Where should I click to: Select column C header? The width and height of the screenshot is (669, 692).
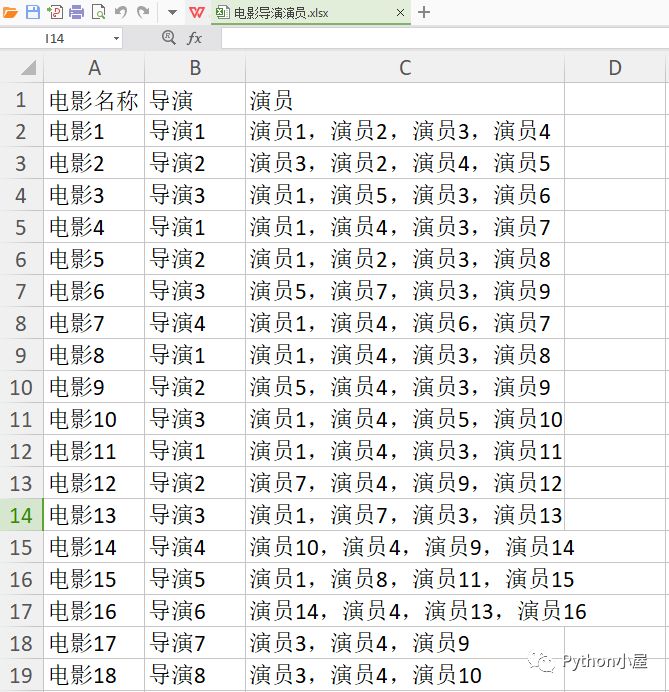pos(405,68)
